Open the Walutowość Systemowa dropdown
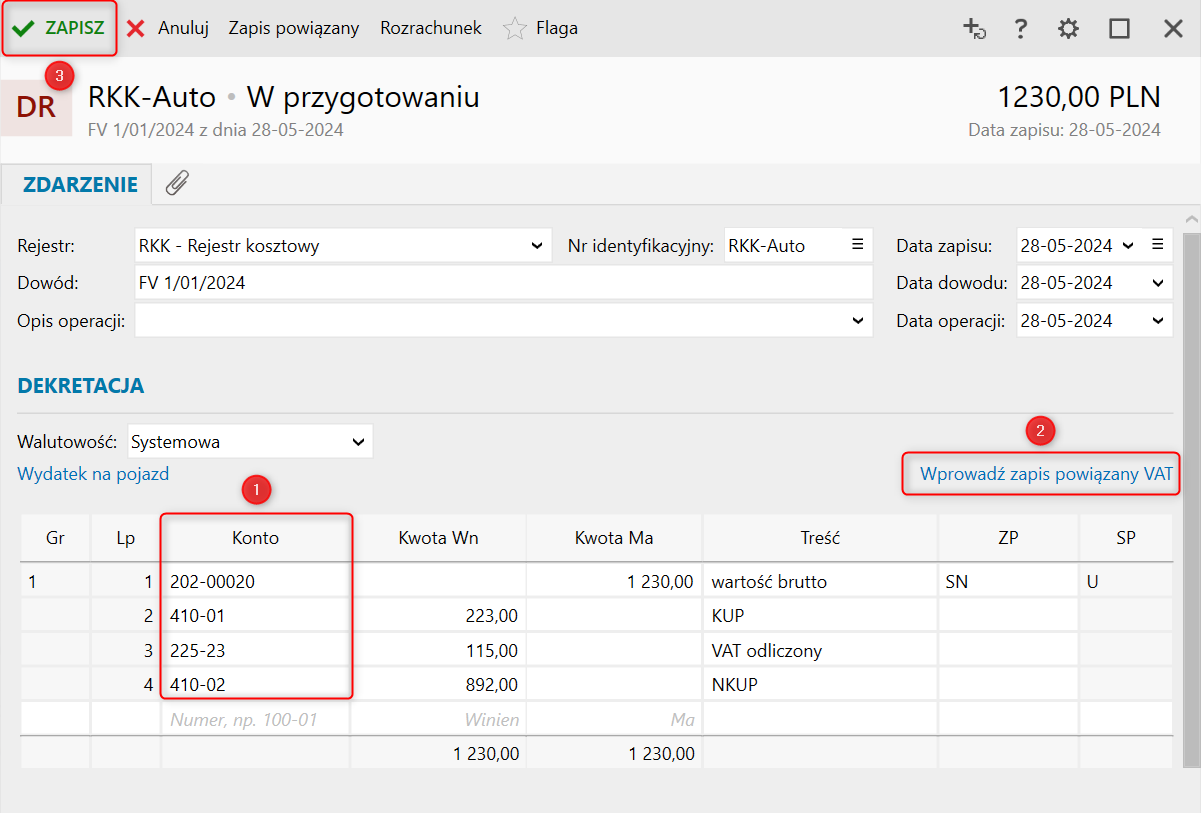This screenshot has height=813, width=1201. pos(358,441)
